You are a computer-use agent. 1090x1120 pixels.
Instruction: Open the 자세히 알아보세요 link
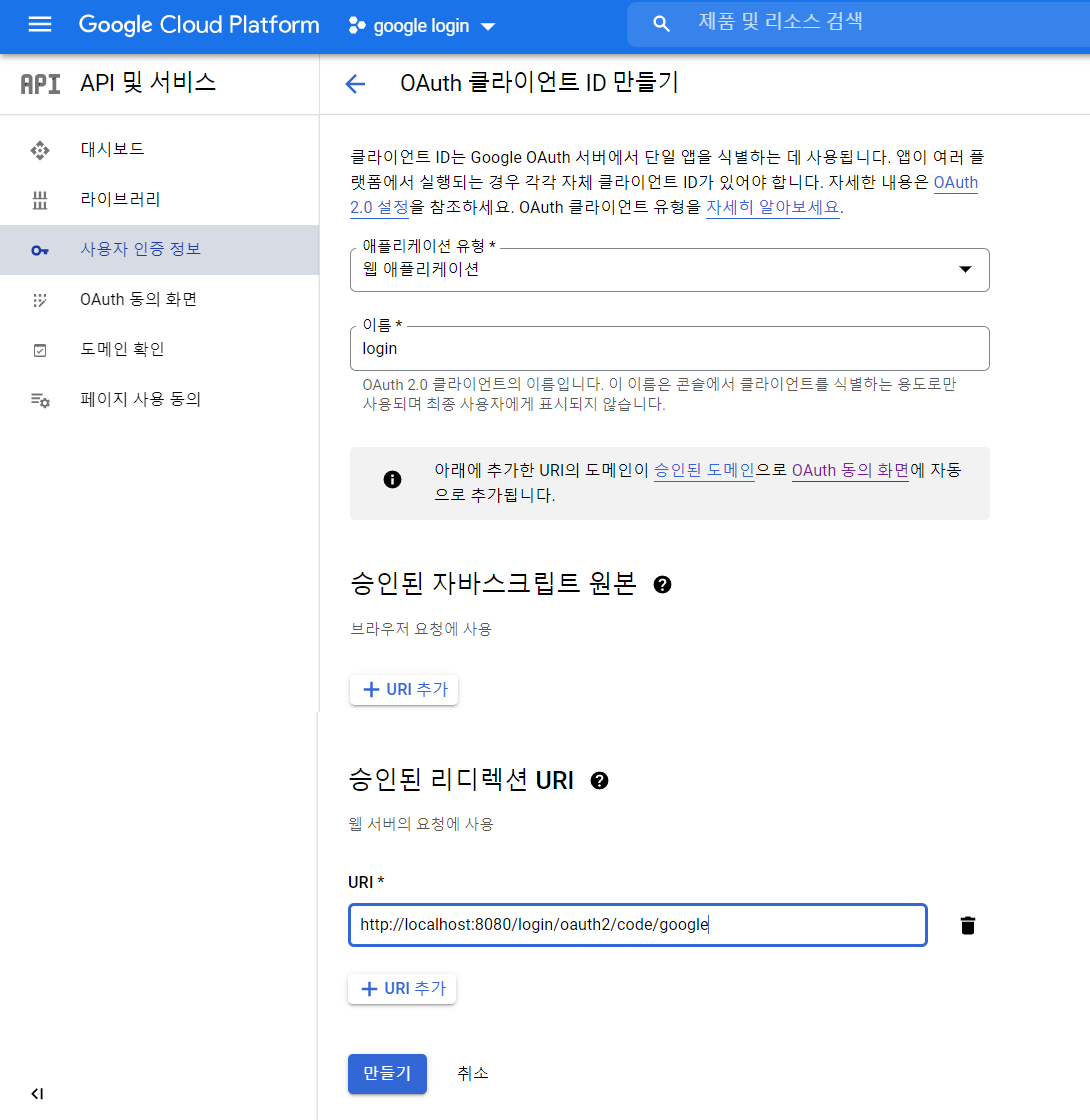pos(772,207)
